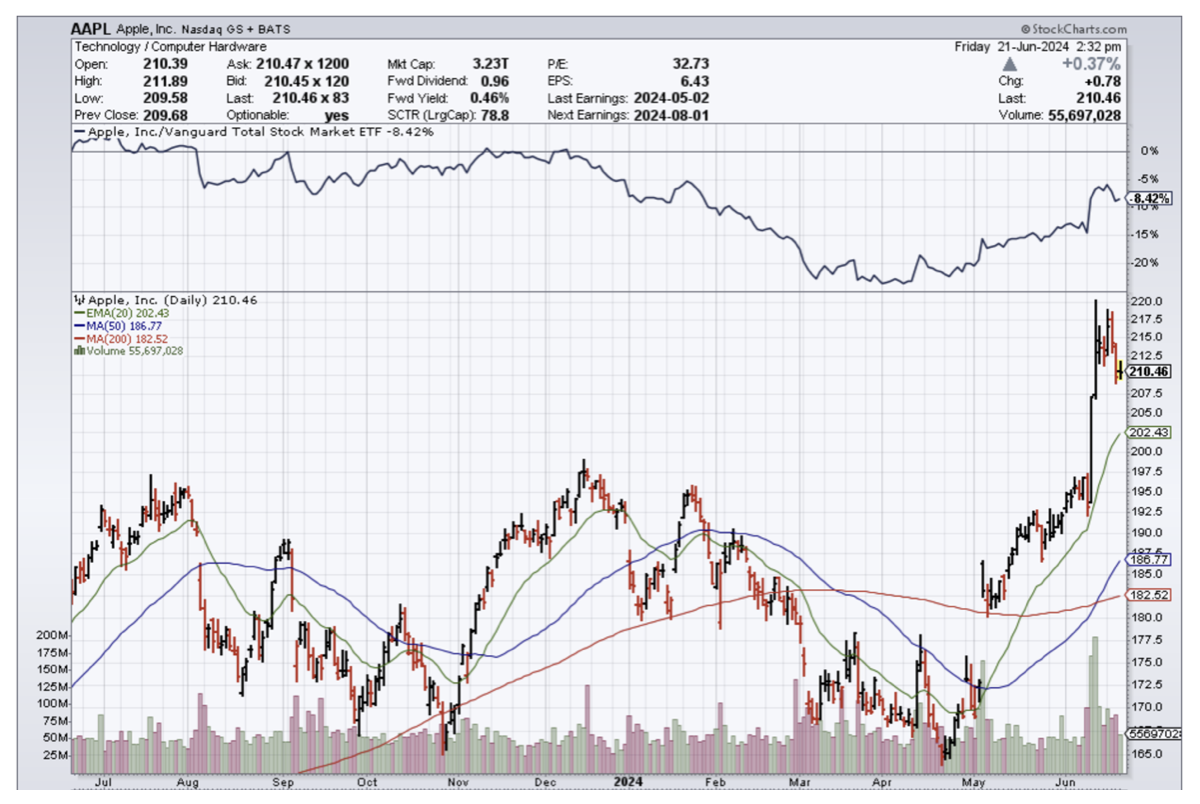Click the green EMA(20) legend line marker
This screenshot has width=1200, height=804.
click(x=79, y=312)
